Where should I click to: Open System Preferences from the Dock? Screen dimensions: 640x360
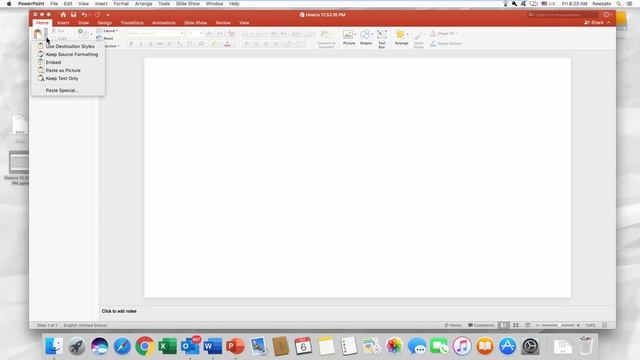tap(530, 346)
